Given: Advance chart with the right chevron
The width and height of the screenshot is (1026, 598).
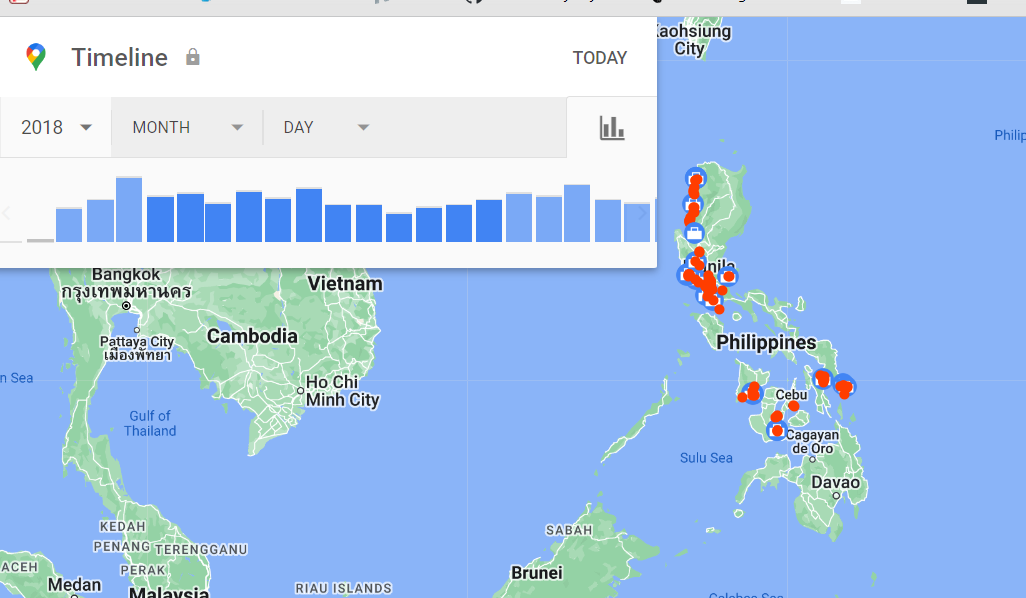Looking at the screenshot, I should [x=642, y=213].
